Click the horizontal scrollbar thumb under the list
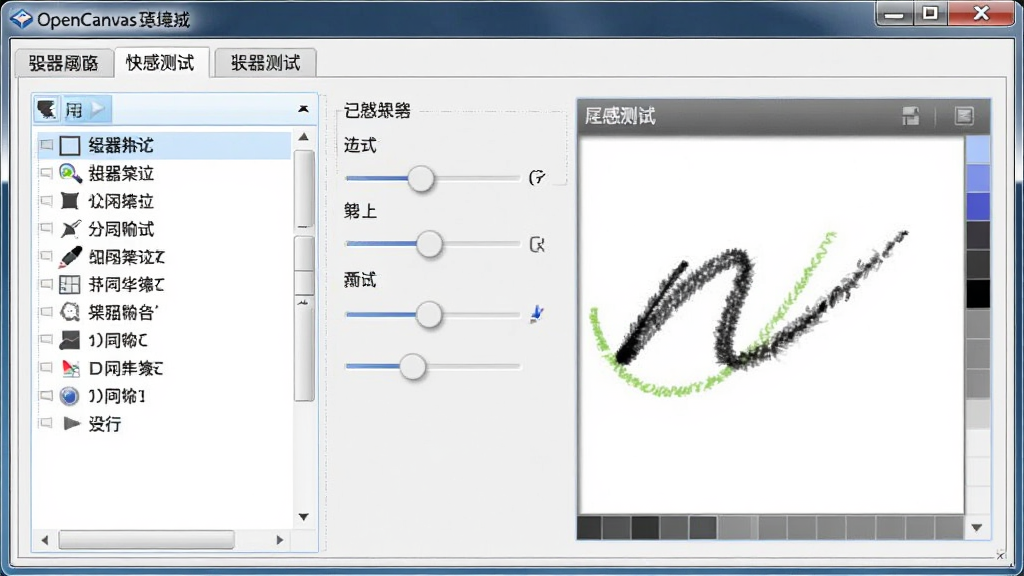This screenshot has width=1024, height=576. (x=146, y=540)
